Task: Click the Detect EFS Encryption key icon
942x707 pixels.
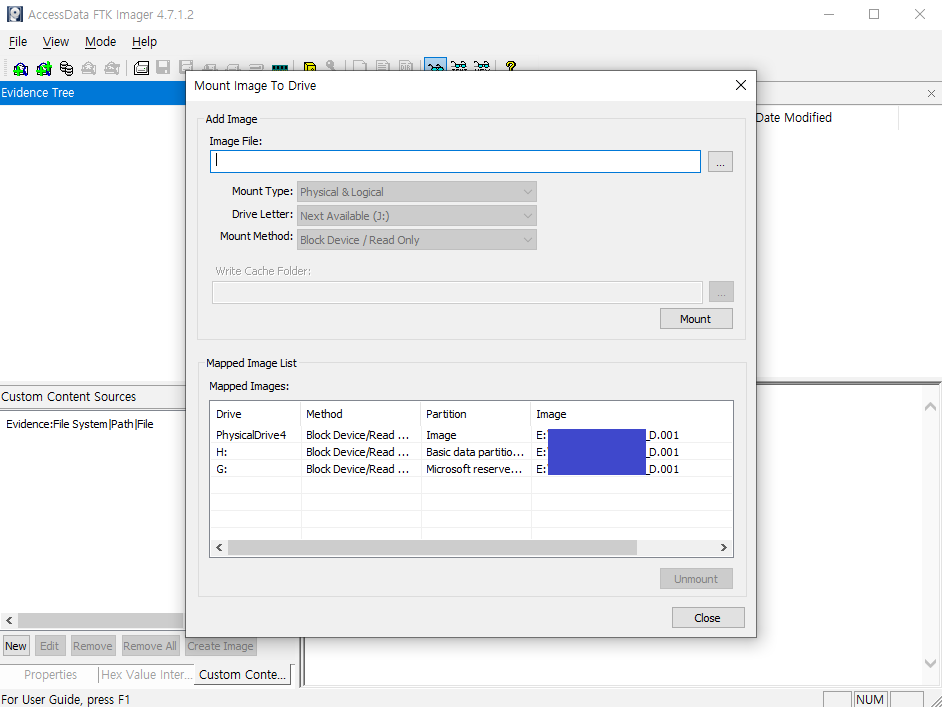Action: (x=330, y=66)
